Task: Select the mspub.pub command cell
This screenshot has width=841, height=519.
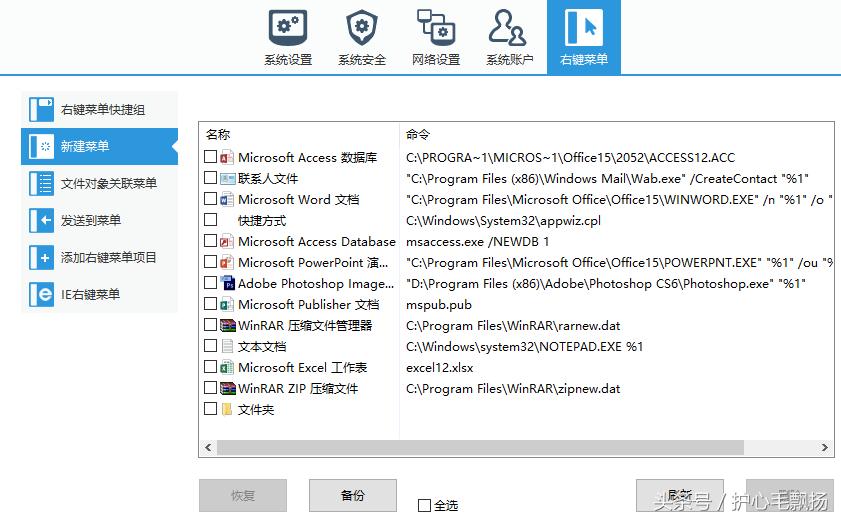Action: 439,305
